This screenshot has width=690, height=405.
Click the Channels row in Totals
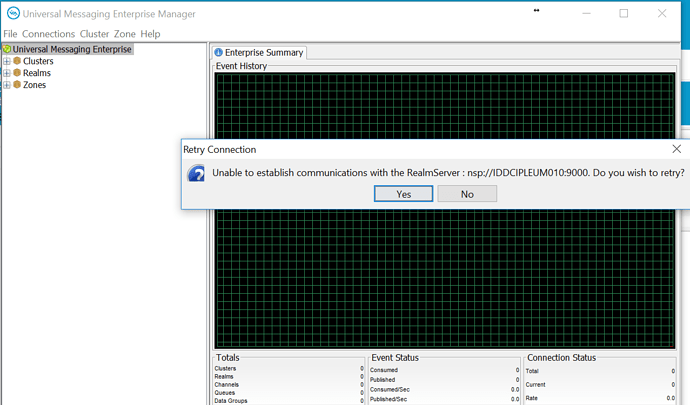[289, 384]
